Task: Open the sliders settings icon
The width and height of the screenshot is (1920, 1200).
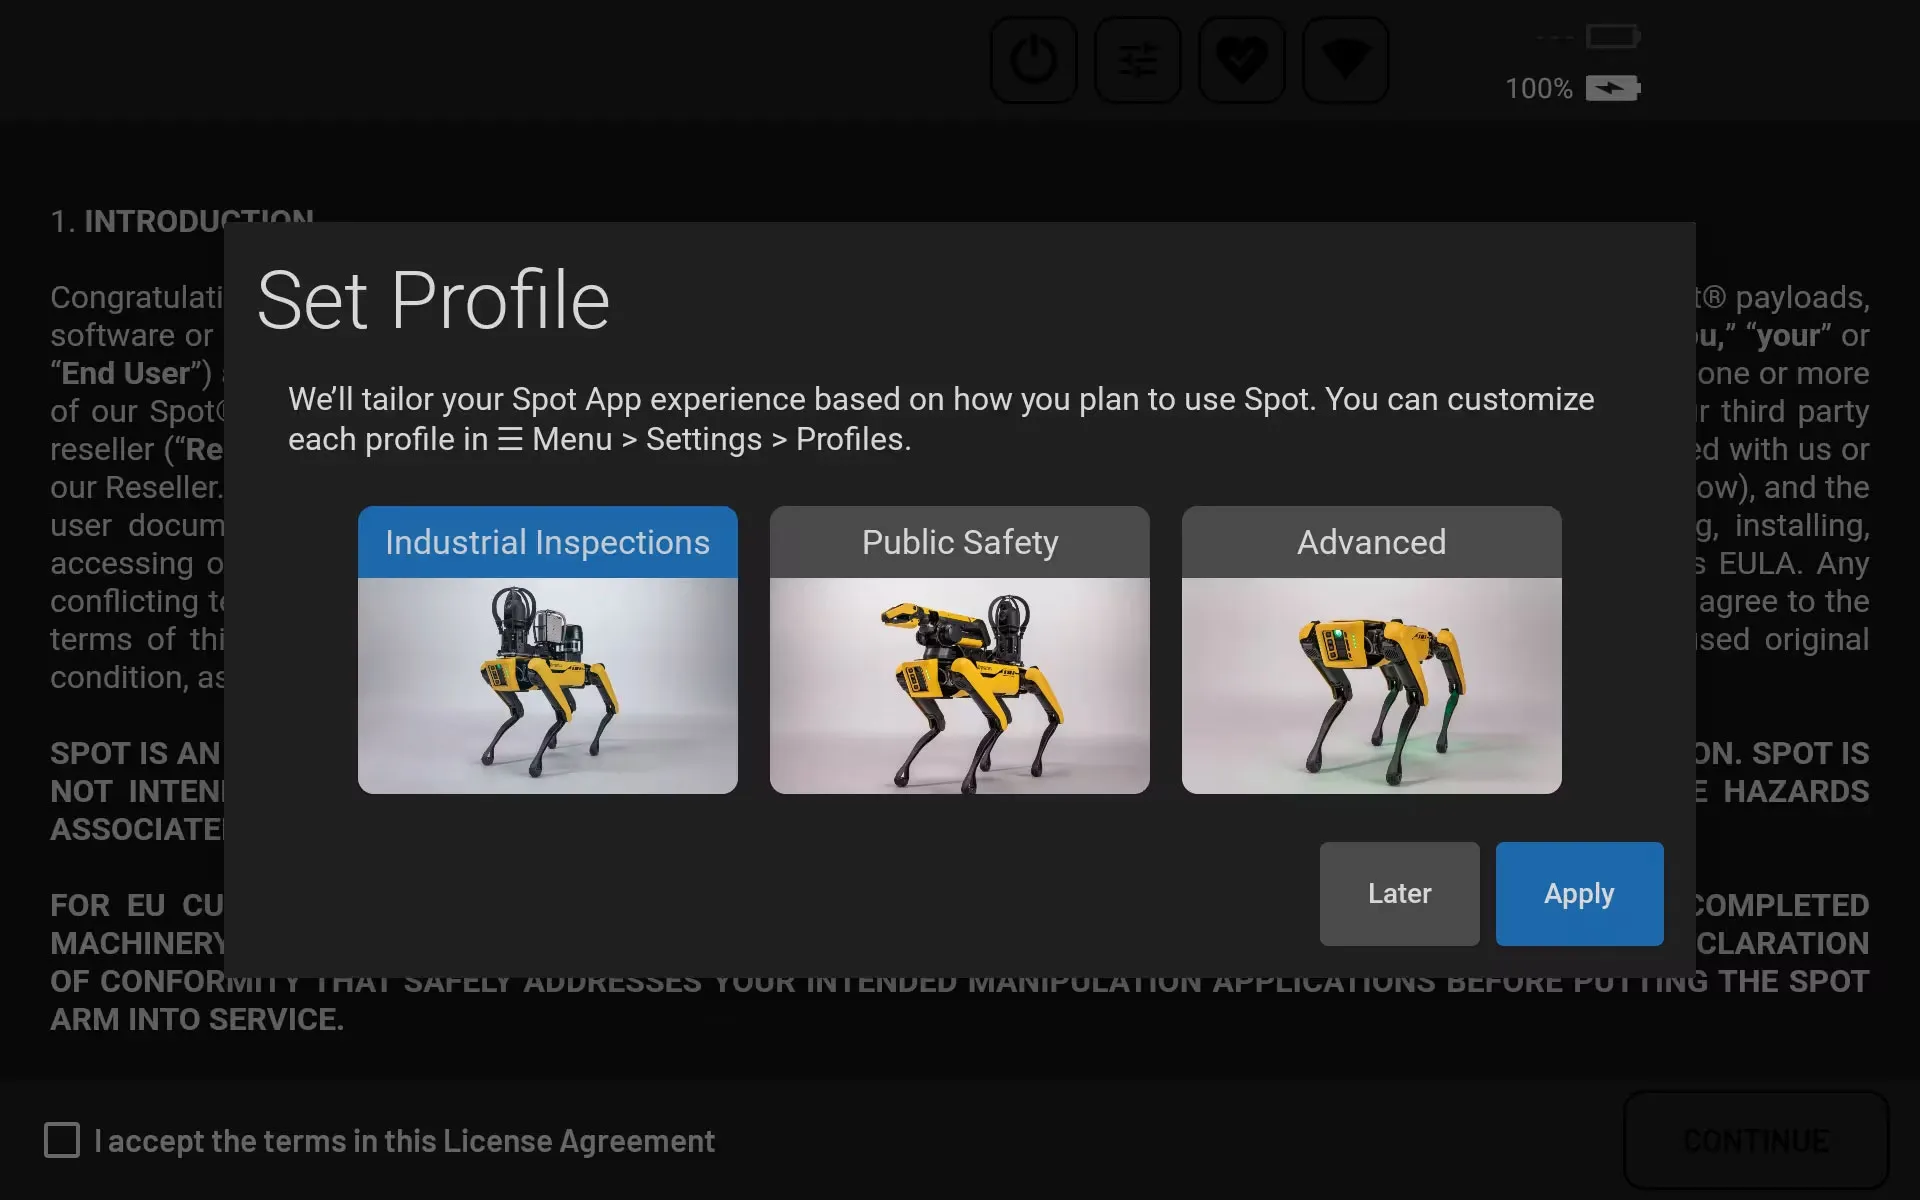Action: [1138, 60]
